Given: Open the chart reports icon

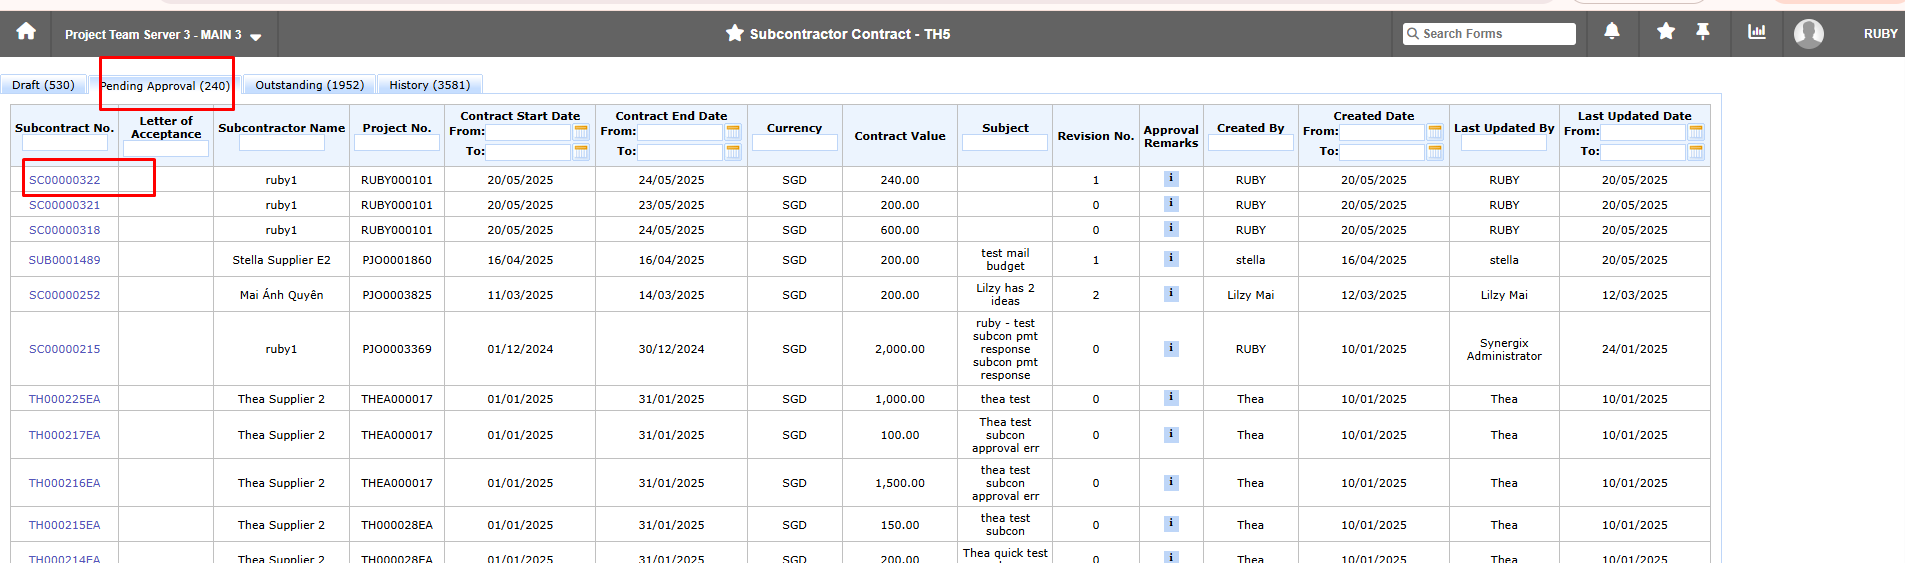Looking at the screenshot, I should click(x=1757, y=32).
